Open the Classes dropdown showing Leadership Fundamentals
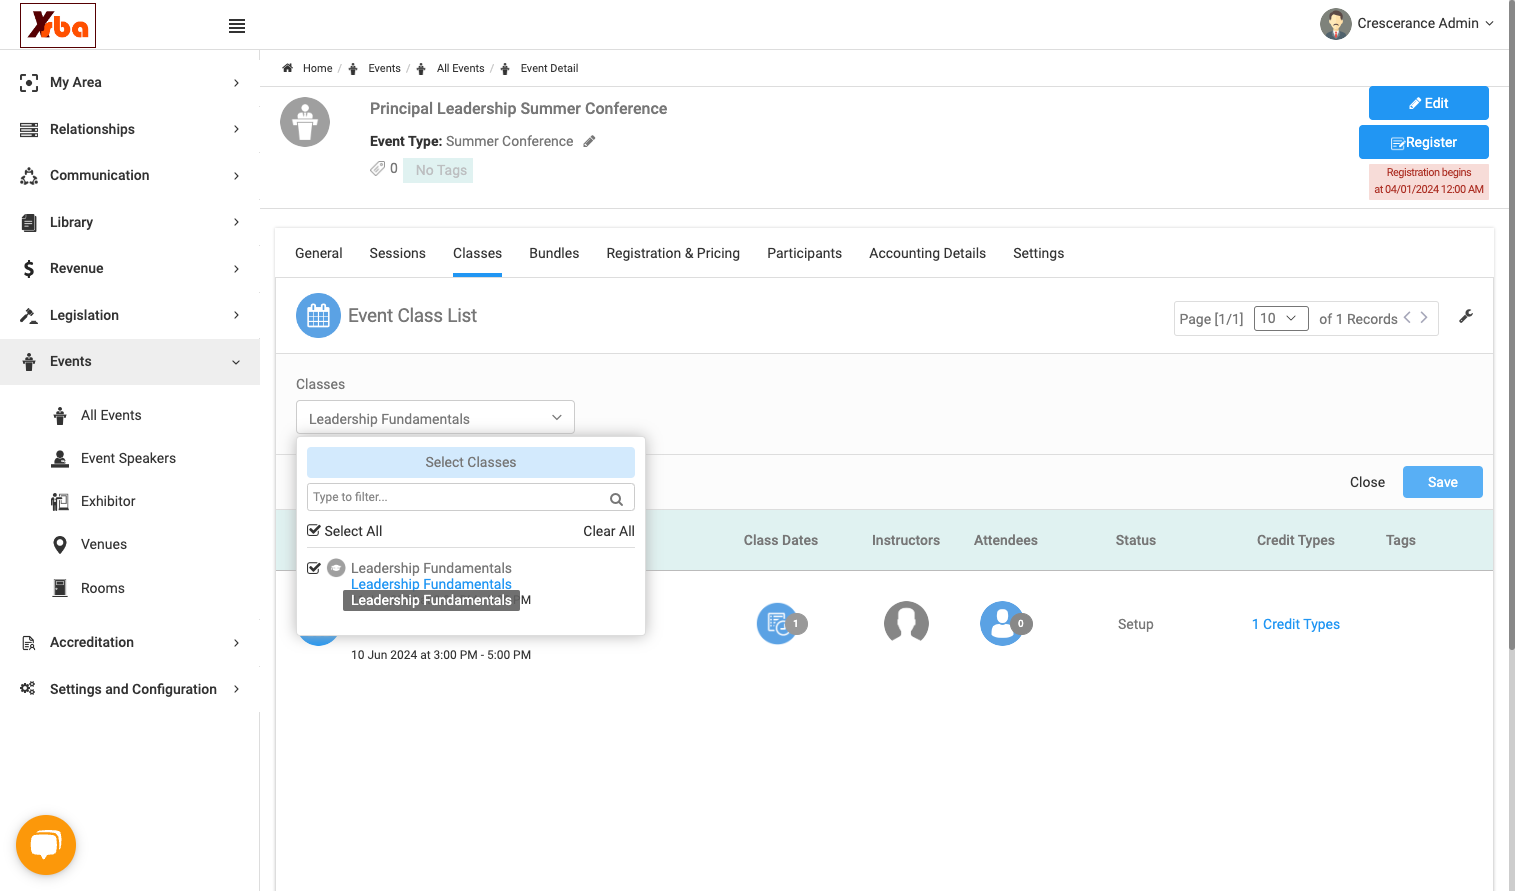 click(x=435, y=417)
